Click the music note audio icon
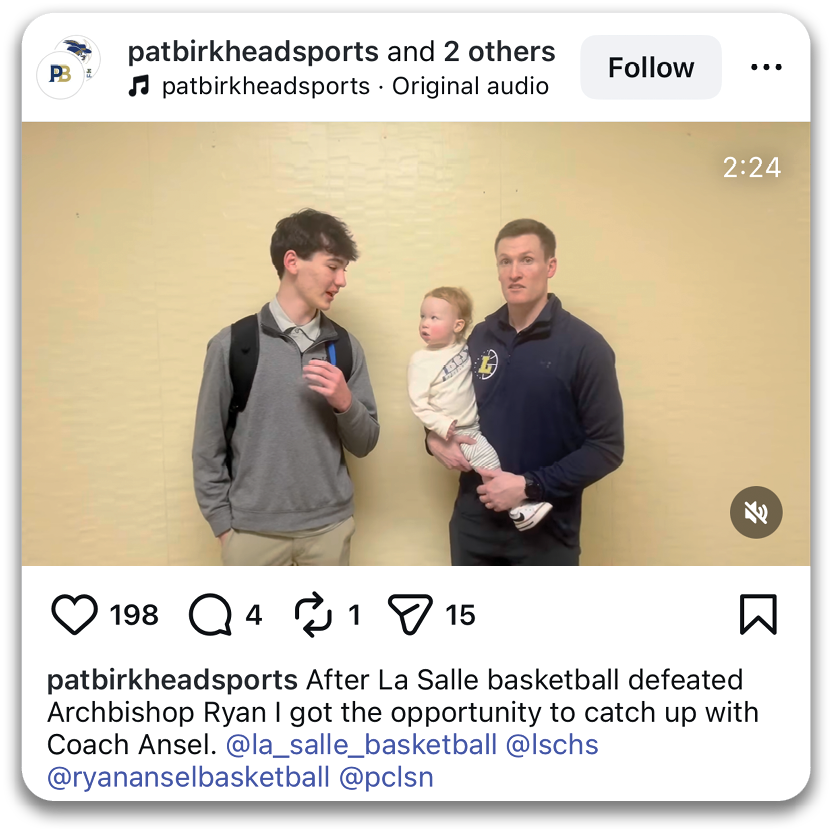832x832 pixels. point(139,86)
